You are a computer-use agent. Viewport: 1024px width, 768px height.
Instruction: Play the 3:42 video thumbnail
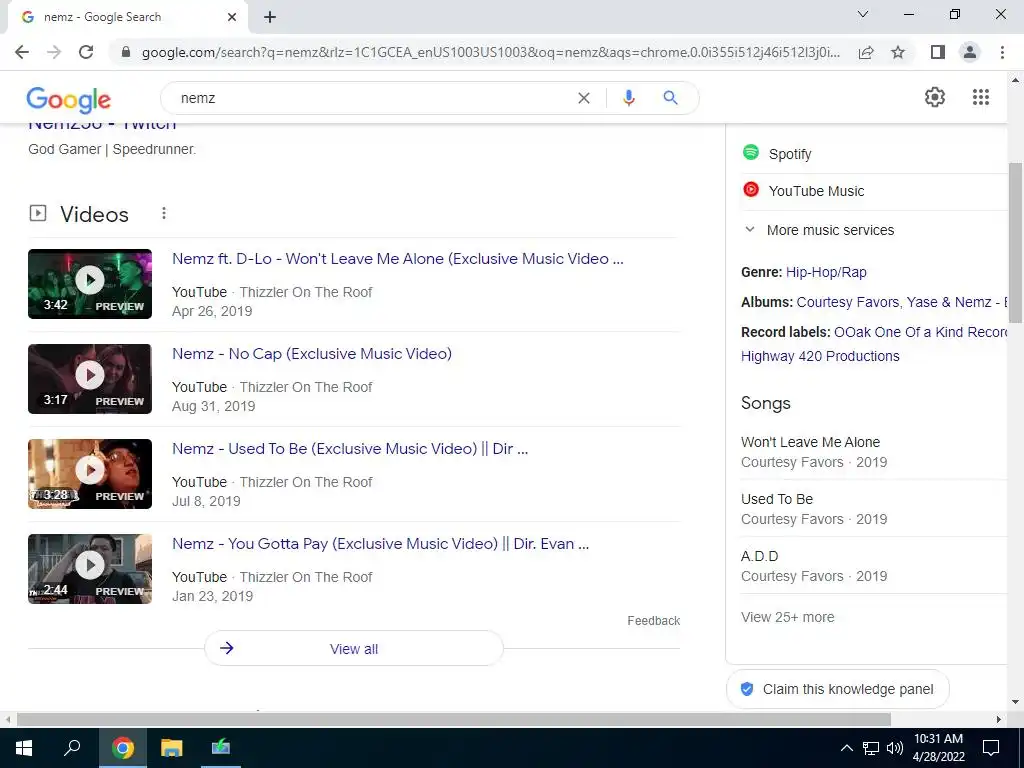tap(89, 284)
